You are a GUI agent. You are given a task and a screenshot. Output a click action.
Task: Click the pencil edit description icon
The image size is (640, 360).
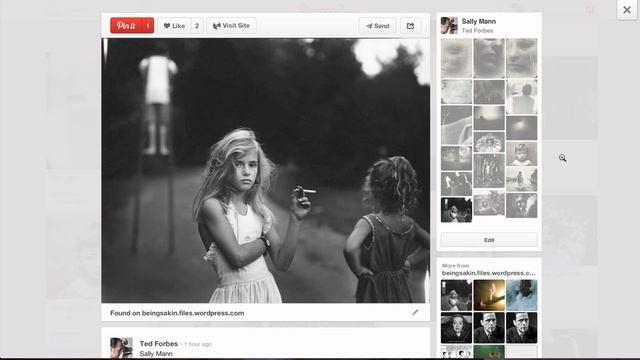tap(415, 313)
